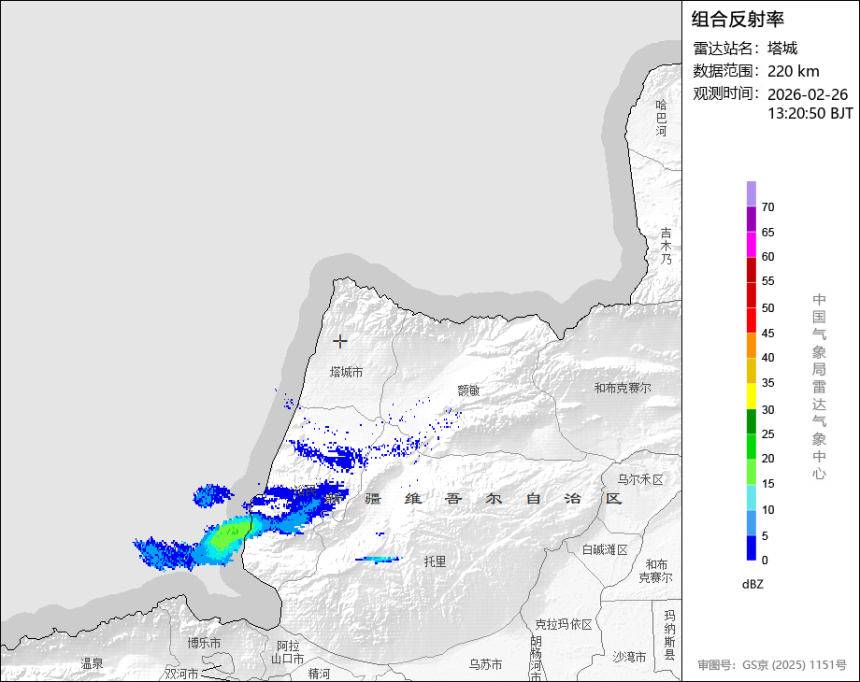Click the small echo strip west of 托里
Image resolution: width=860 pixels, height=682 pixels.
point(378,559)
